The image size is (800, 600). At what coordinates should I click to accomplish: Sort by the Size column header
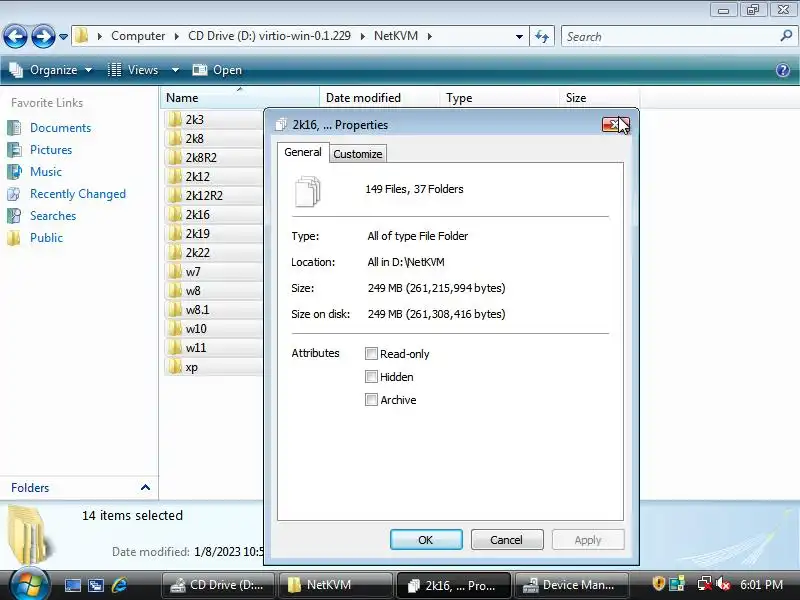[x=599, y=97]
